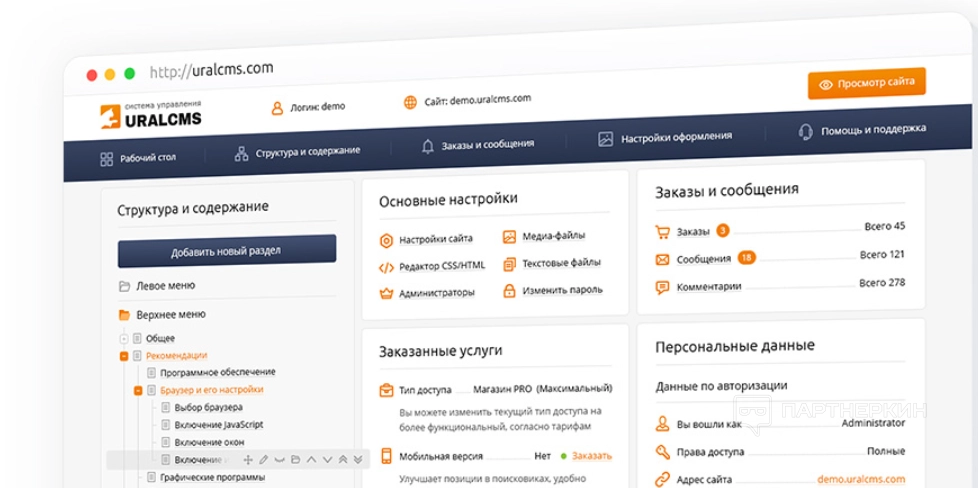Open the Заказы link
Image resolution: width=978 pixels, height=488 pixels.
pos(693,232)
